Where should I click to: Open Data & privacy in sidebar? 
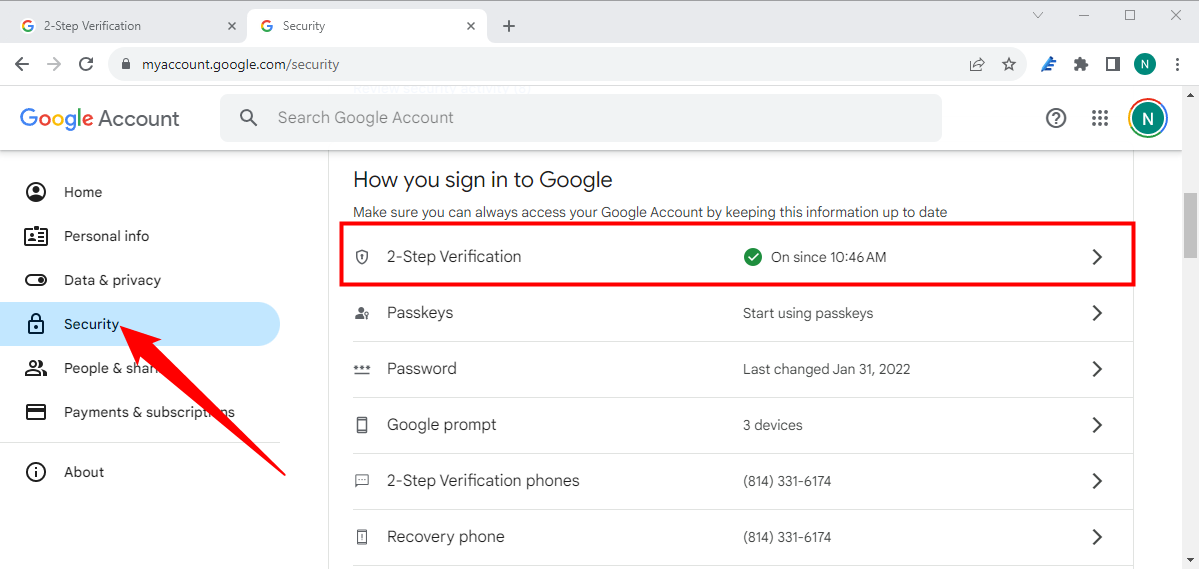pos(112,280)
